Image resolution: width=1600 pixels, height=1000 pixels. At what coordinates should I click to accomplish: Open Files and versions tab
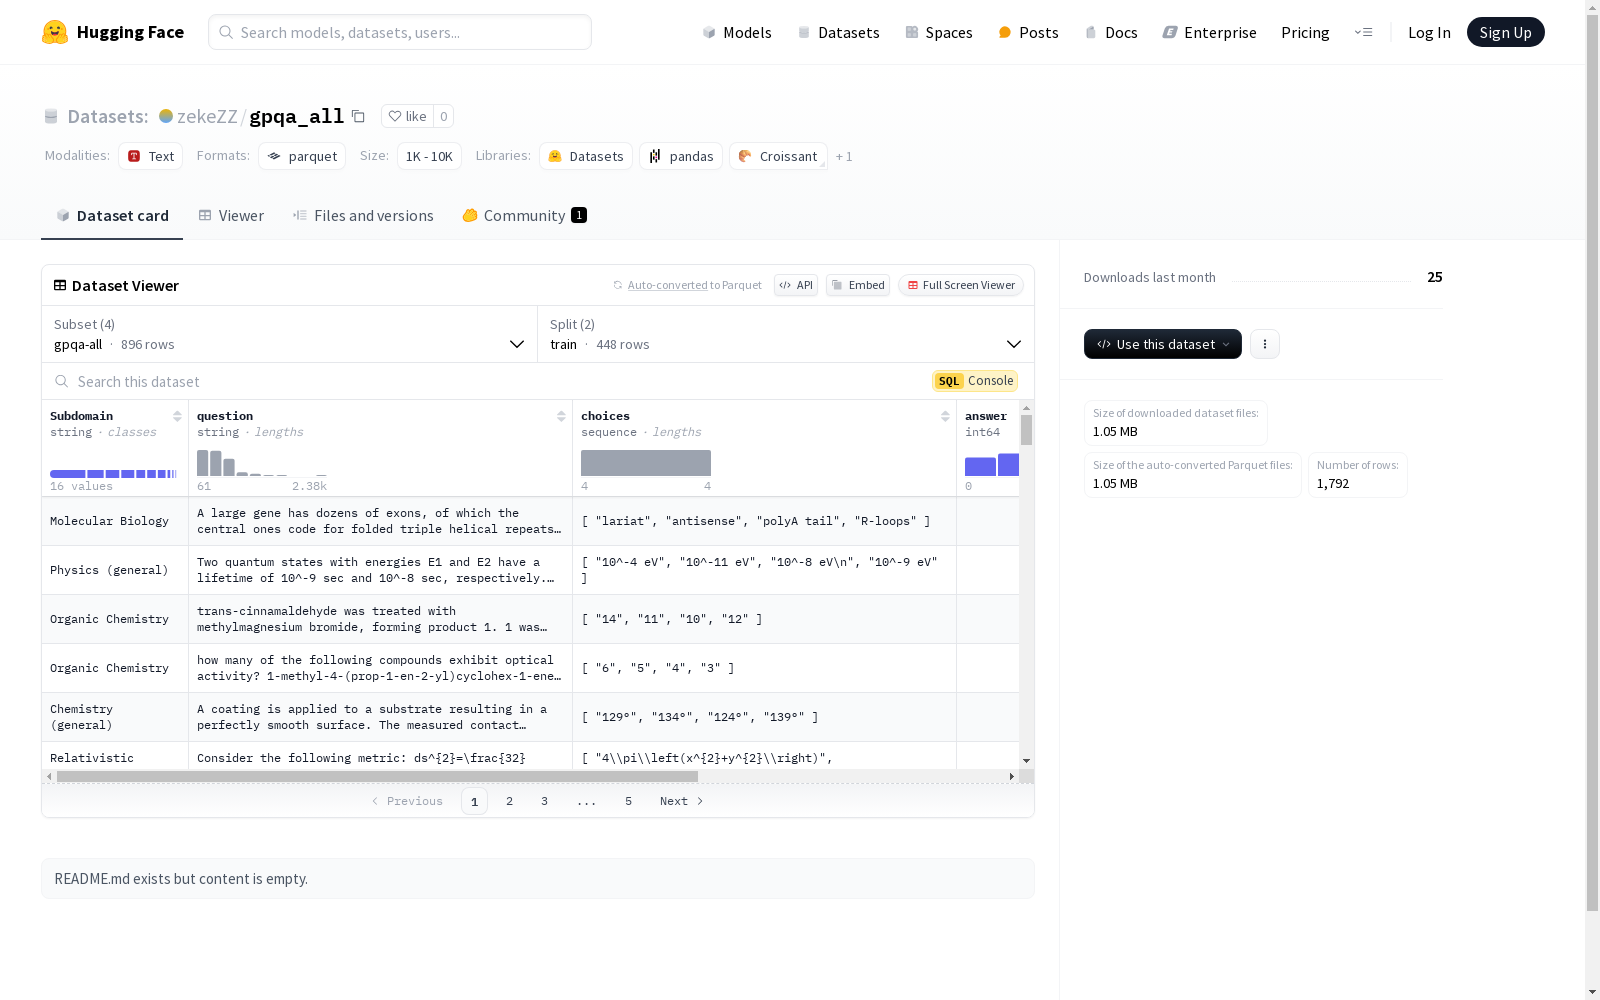coord(363,216)
